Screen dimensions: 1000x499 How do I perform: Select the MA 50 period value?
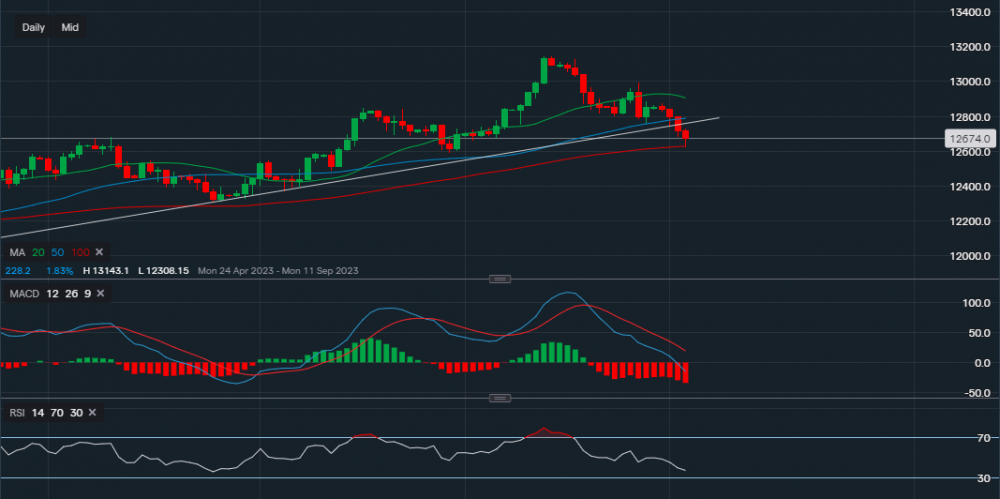click(58, 251)
